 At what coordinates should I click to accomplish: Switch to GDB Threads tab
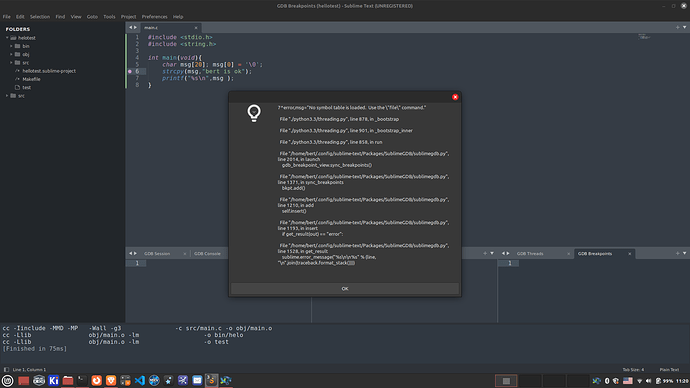pos(530,254)
